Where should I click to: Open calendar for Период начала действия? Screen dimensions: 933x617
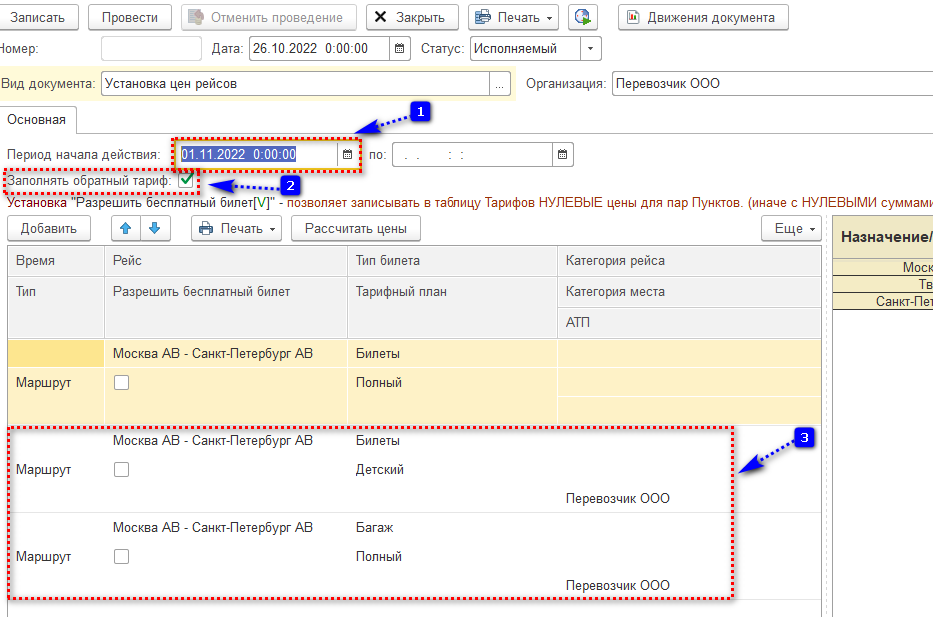(348, 154)
